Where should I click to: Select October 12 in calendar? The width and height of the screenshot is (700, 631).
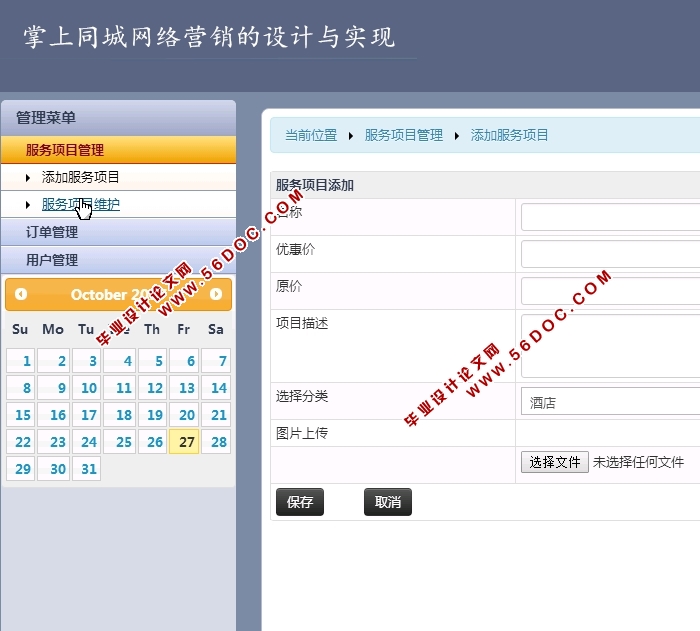(x=153, y=388)
